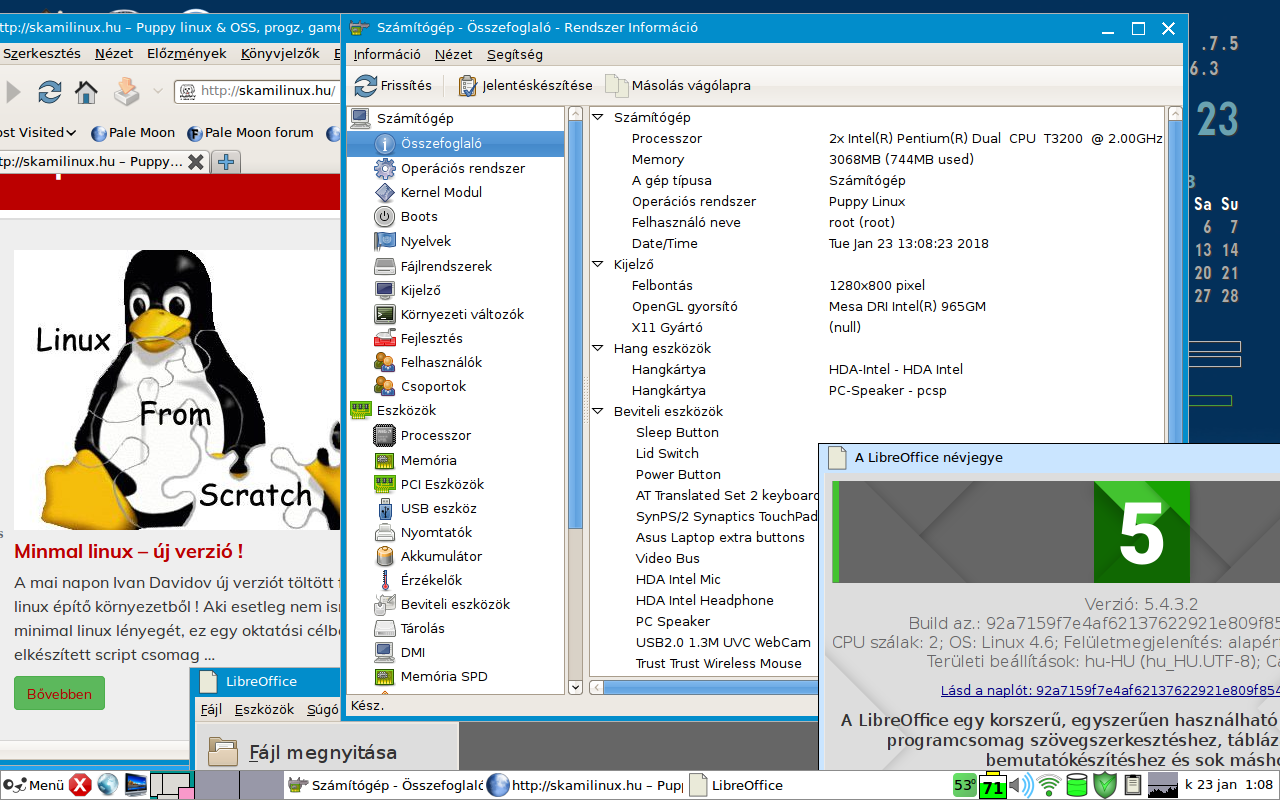The width and height of the screenshot is (1280, 800).
Task: Open LibreOffice Fájl menu
Action: pyautogui.click(x=211, y=710)
